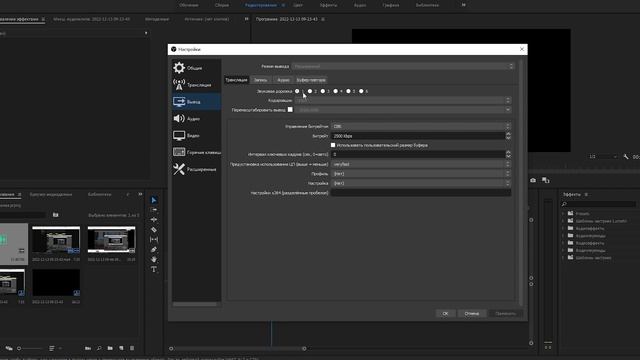Open the CPU preset dropdown showing veryfast

click(421, 164)
